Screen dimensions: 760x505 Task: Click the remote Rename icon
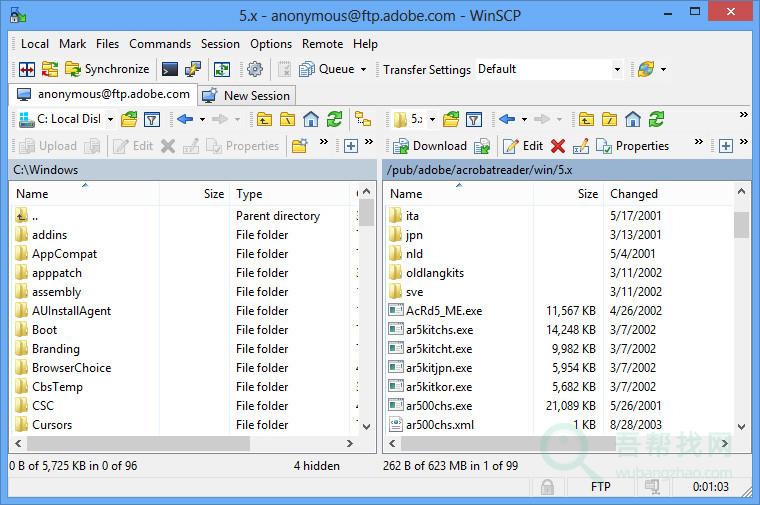(581, 146)
